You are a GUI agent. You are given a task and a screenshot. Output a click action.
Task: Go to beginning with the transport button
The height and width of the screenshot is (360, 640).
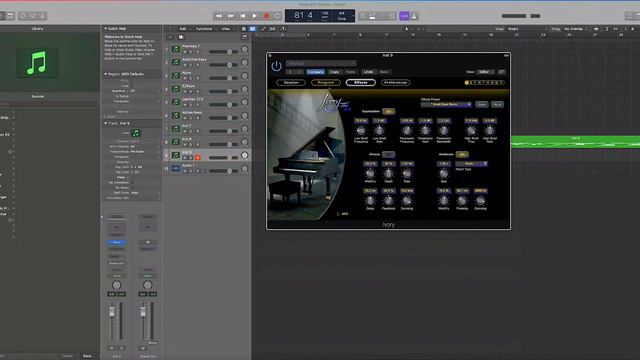242,16
